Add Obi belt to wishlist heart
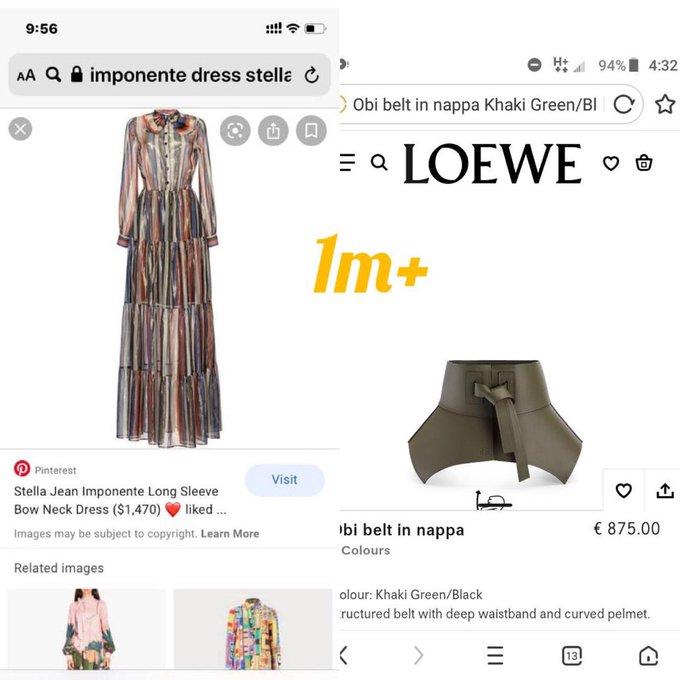The image size is (680, 680). 624,490
